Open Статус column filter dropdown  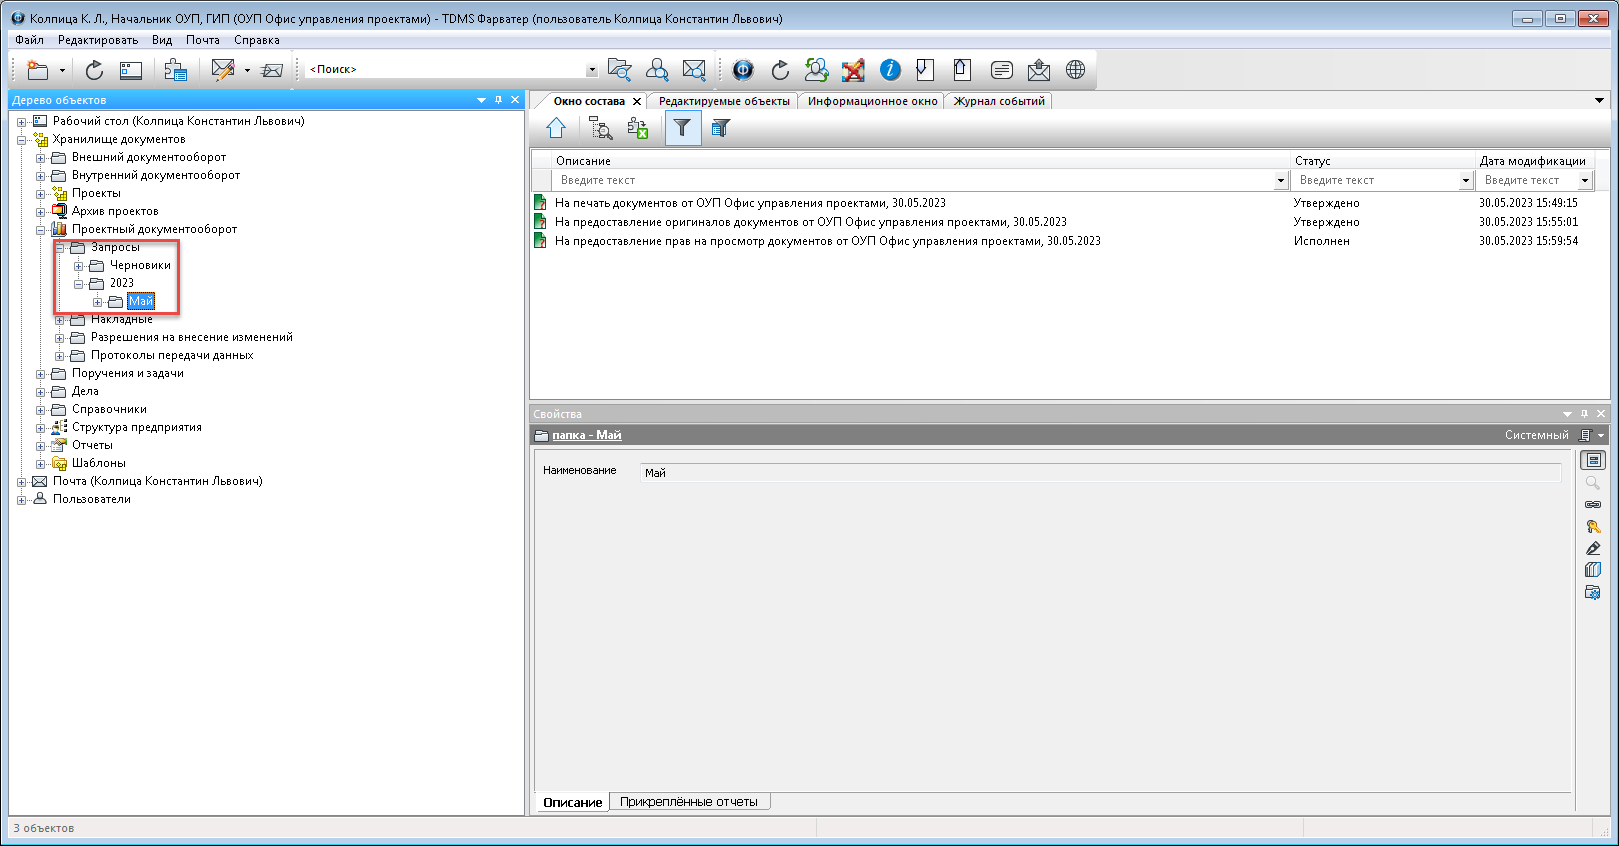(x=1466, y=181)
